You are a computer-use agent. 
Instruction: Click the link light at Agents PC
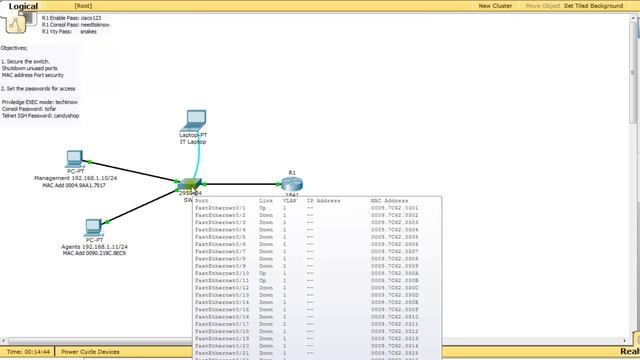pos(107,222)
